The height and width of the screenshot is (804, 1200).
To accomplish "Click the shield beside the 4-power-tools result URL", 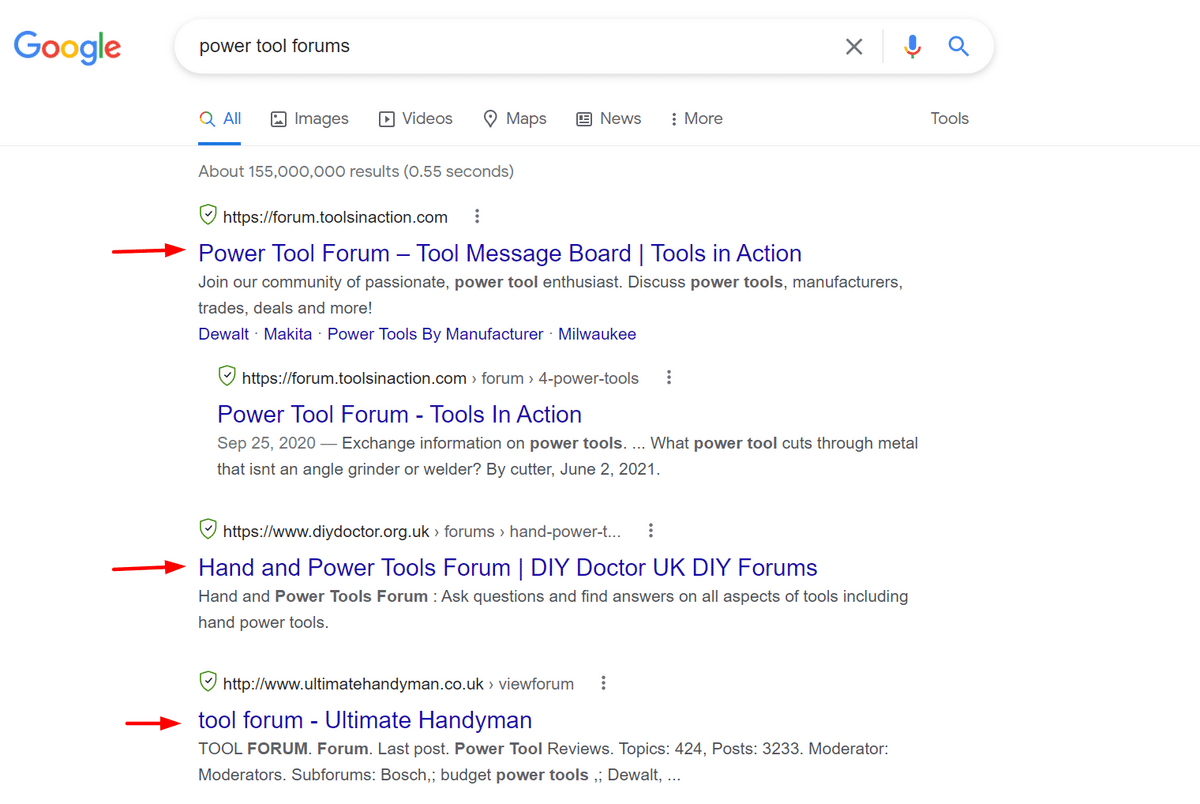I will [227, 377].
